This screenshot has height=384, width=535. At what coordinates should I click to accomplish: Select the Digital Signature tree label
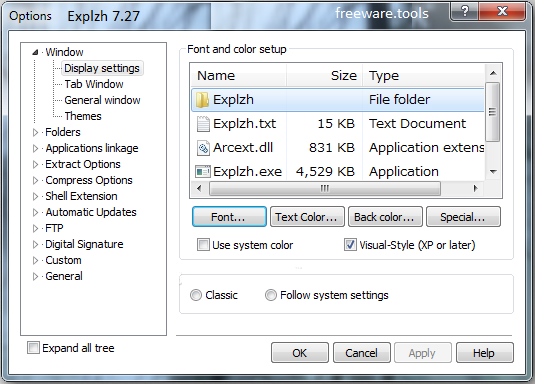pyautogui.click(x=84, y=244)
